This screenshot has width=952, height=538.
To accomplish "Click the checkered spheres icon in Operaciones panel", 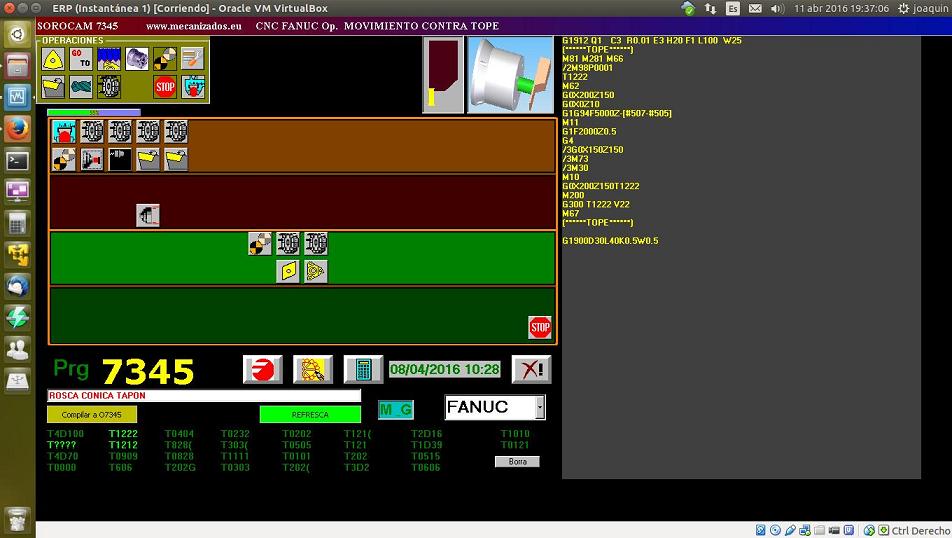I will click(165, 59).
